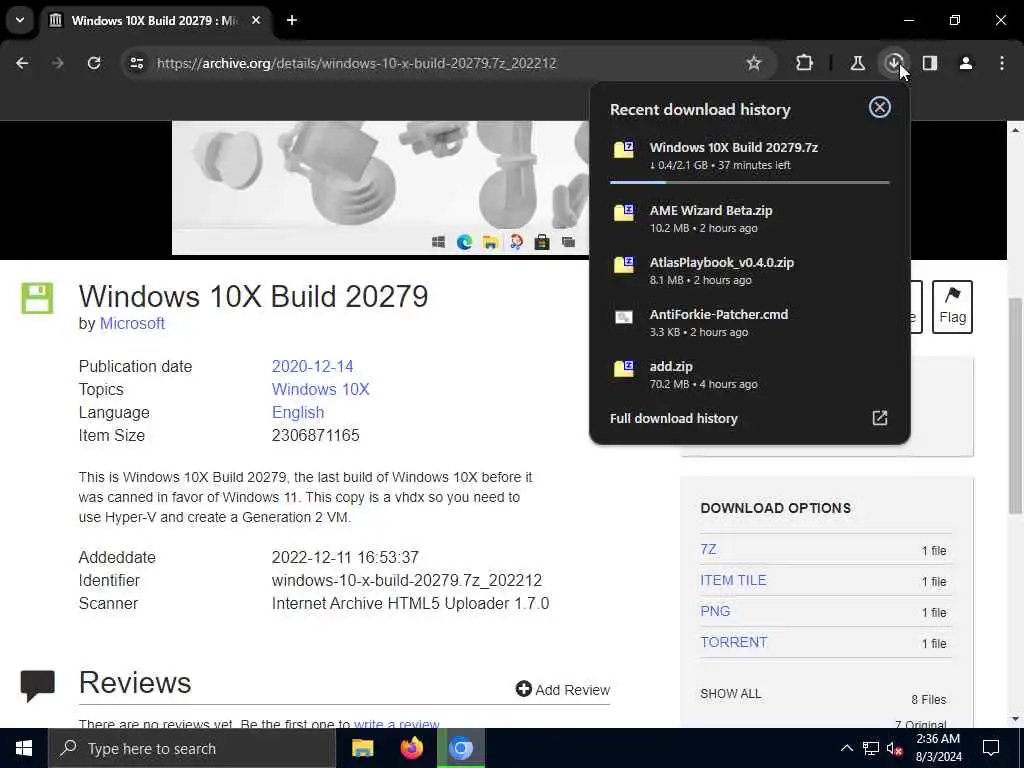Show hidden system tray icons
Image resolution: width=1024 pixels, height=768 pixels.
point(846,748)
